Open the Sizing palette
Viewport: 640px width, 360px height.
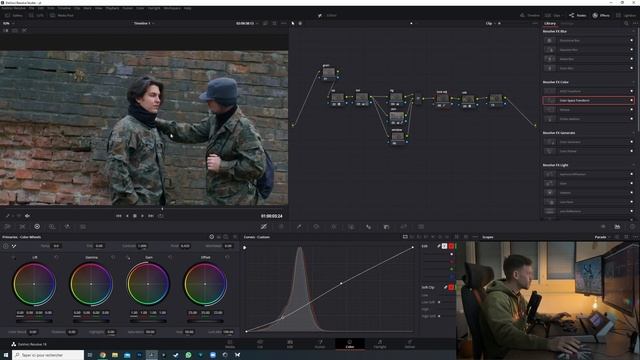[403, 227]
